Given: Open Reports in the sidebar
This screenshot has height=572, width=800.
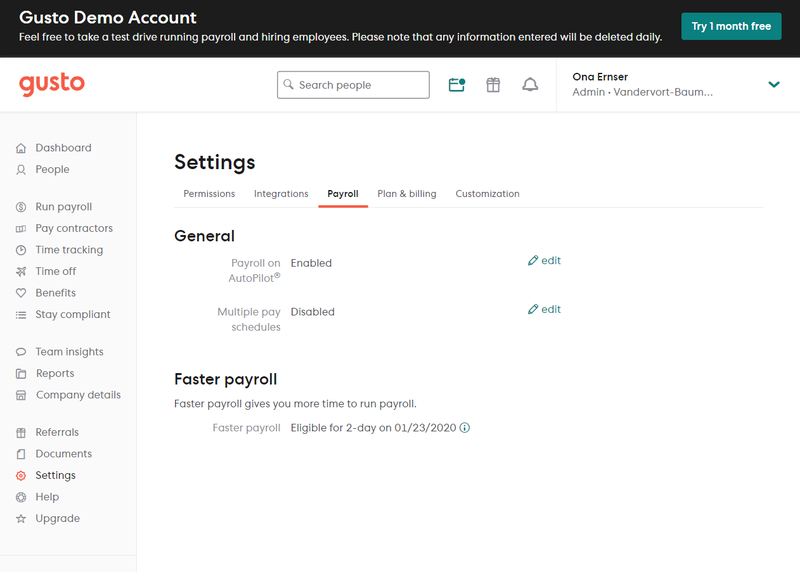Looking at the screenshot, I should pos(55,373).
